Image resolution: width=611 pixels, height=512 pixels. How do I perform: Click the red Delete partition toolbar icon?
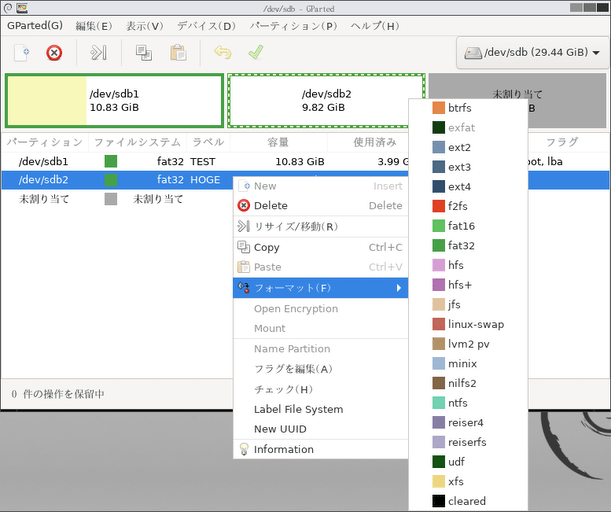click(x=54, y=53)
